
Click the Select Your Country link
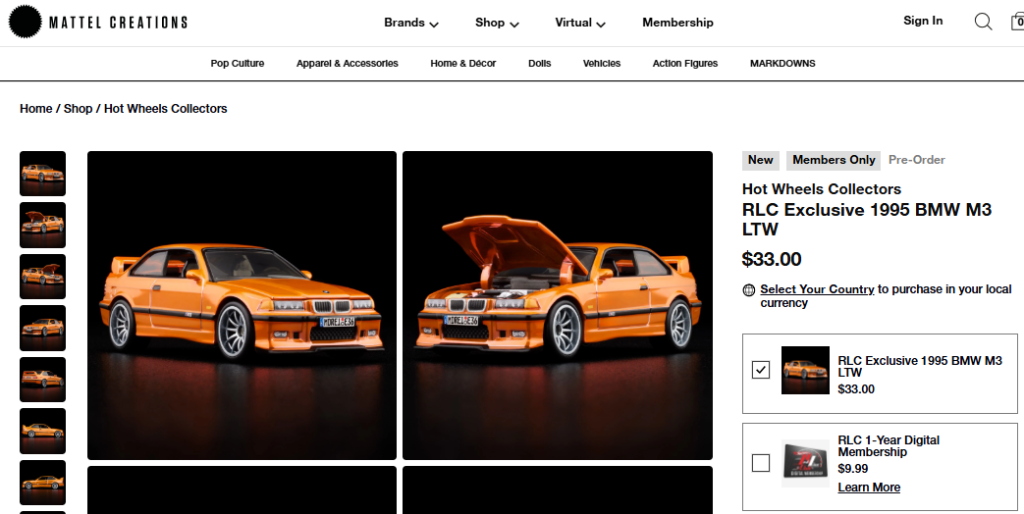tap(817, 289)
